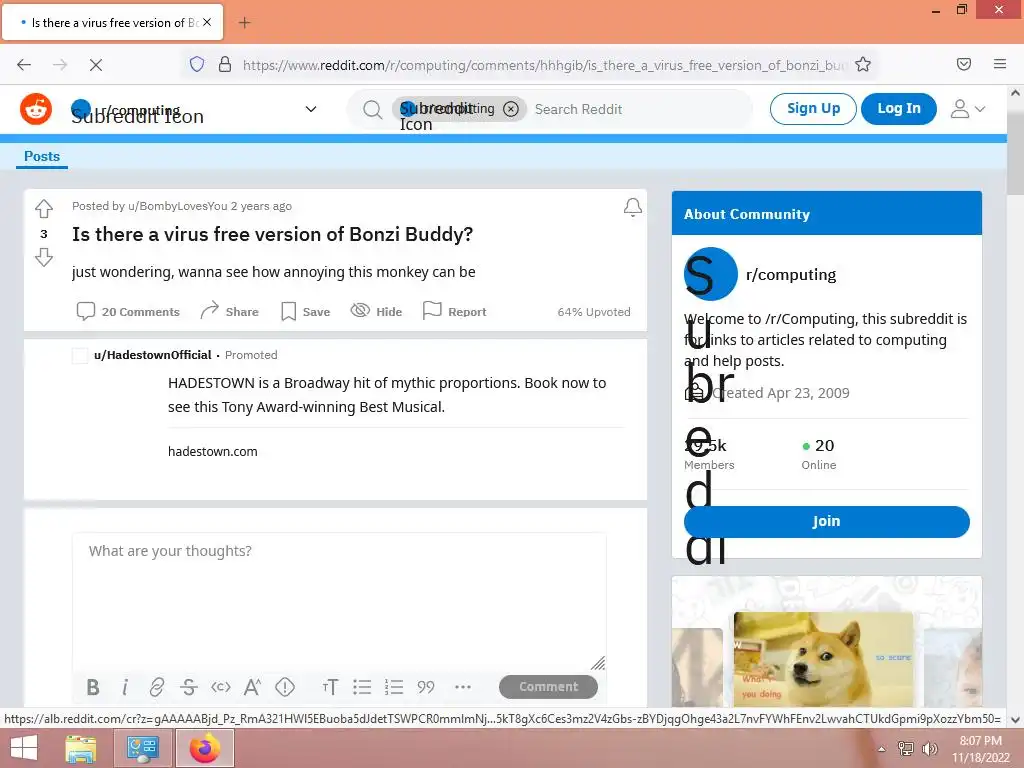The height and width of the screenshot is (768, 1024).
Task: Toggle inline code formatting
Action: [x=221, y=687]
